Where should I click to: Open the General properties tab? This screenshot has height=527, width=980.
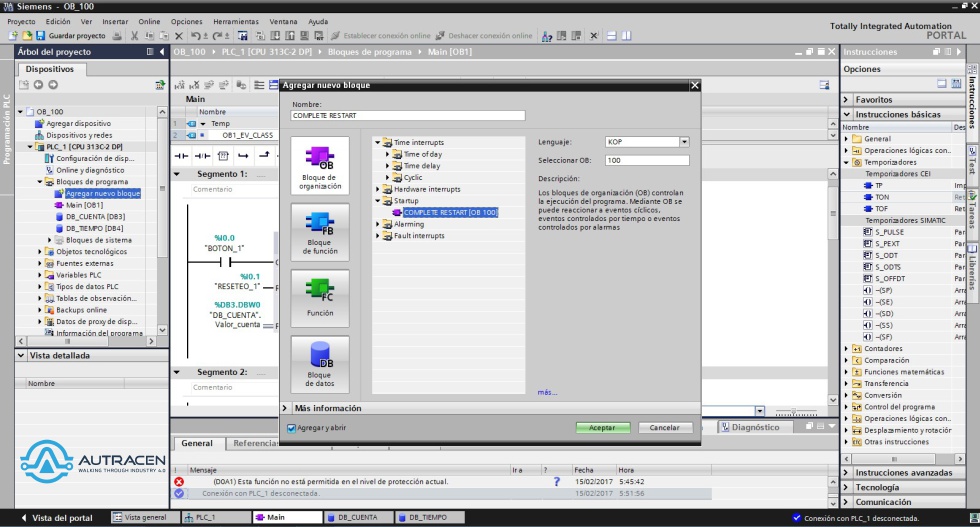tap(197, 443)
